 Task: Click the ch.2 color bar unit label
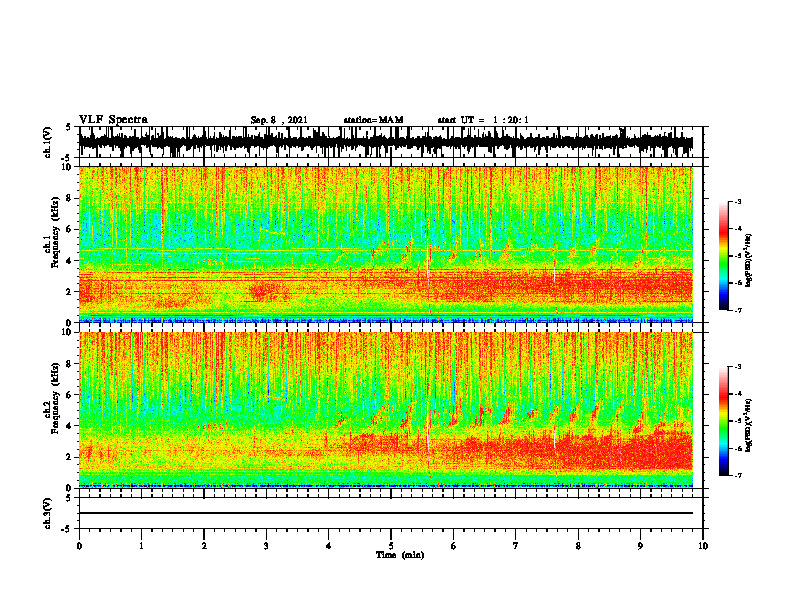[749, 424]
